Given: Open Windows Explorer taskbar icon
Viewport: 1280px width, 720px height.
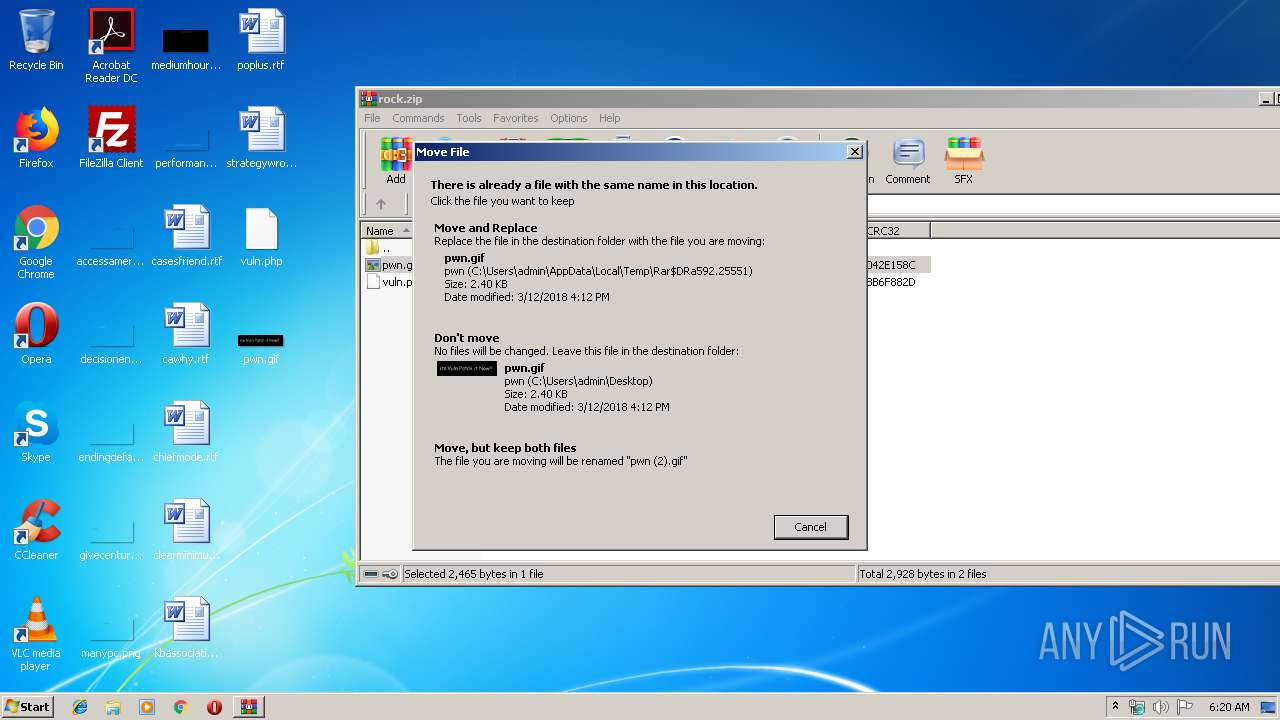Looking at the screenshot, I should (x=113, y=707).
